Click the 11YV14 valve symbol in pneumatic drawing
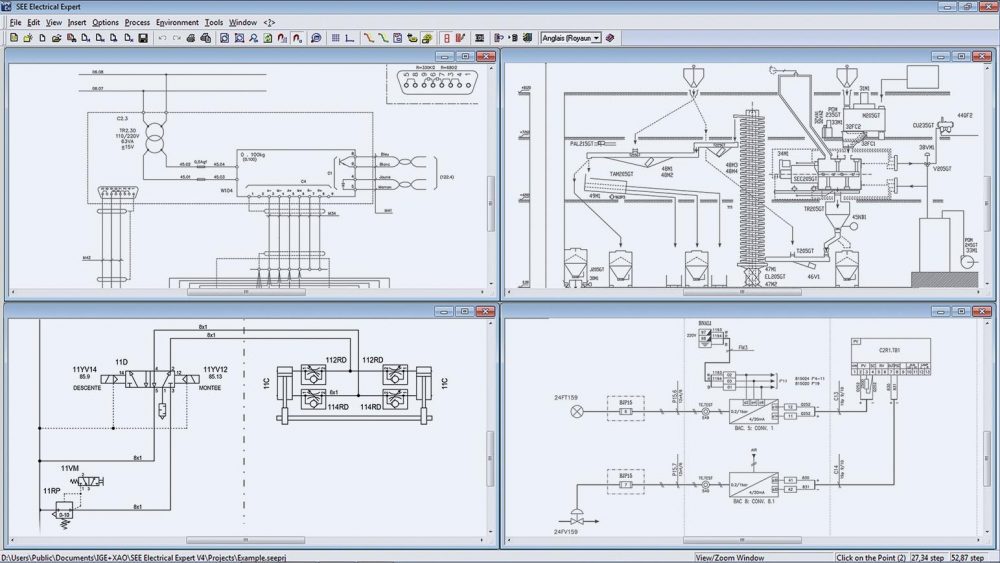Screen dimensions: 1000x563 pos(114,379)
